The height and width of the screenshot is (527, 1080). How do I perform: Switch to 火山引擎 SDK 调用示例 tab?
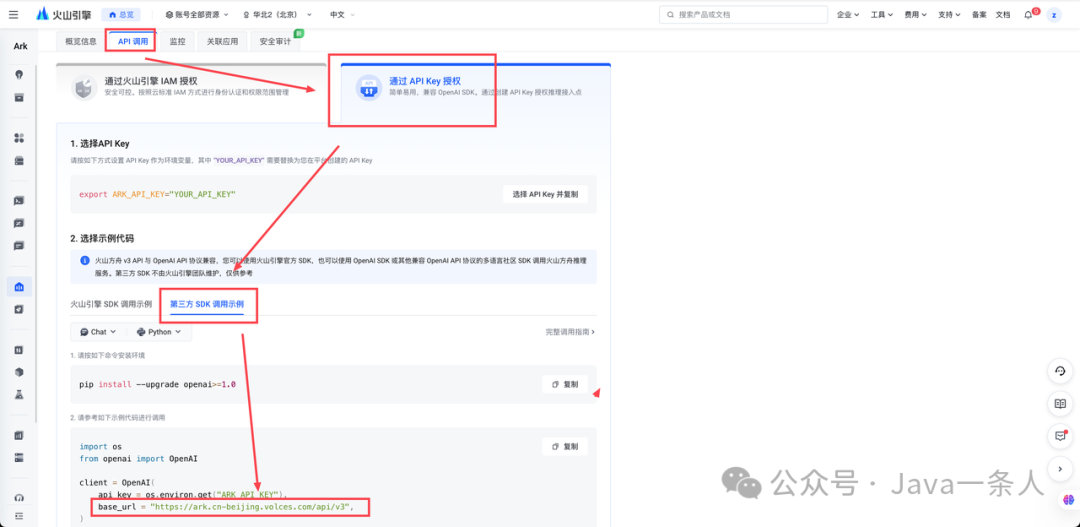coord(111,303)
